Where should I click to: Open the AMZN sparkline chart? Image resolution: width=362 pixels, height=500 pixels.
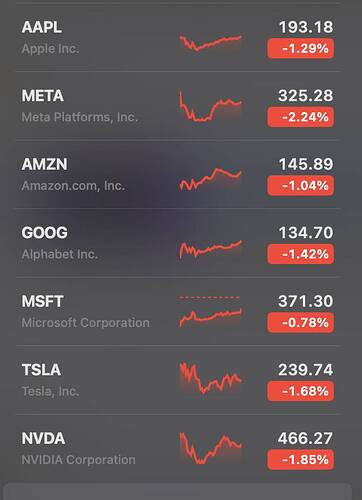point(210,179)
